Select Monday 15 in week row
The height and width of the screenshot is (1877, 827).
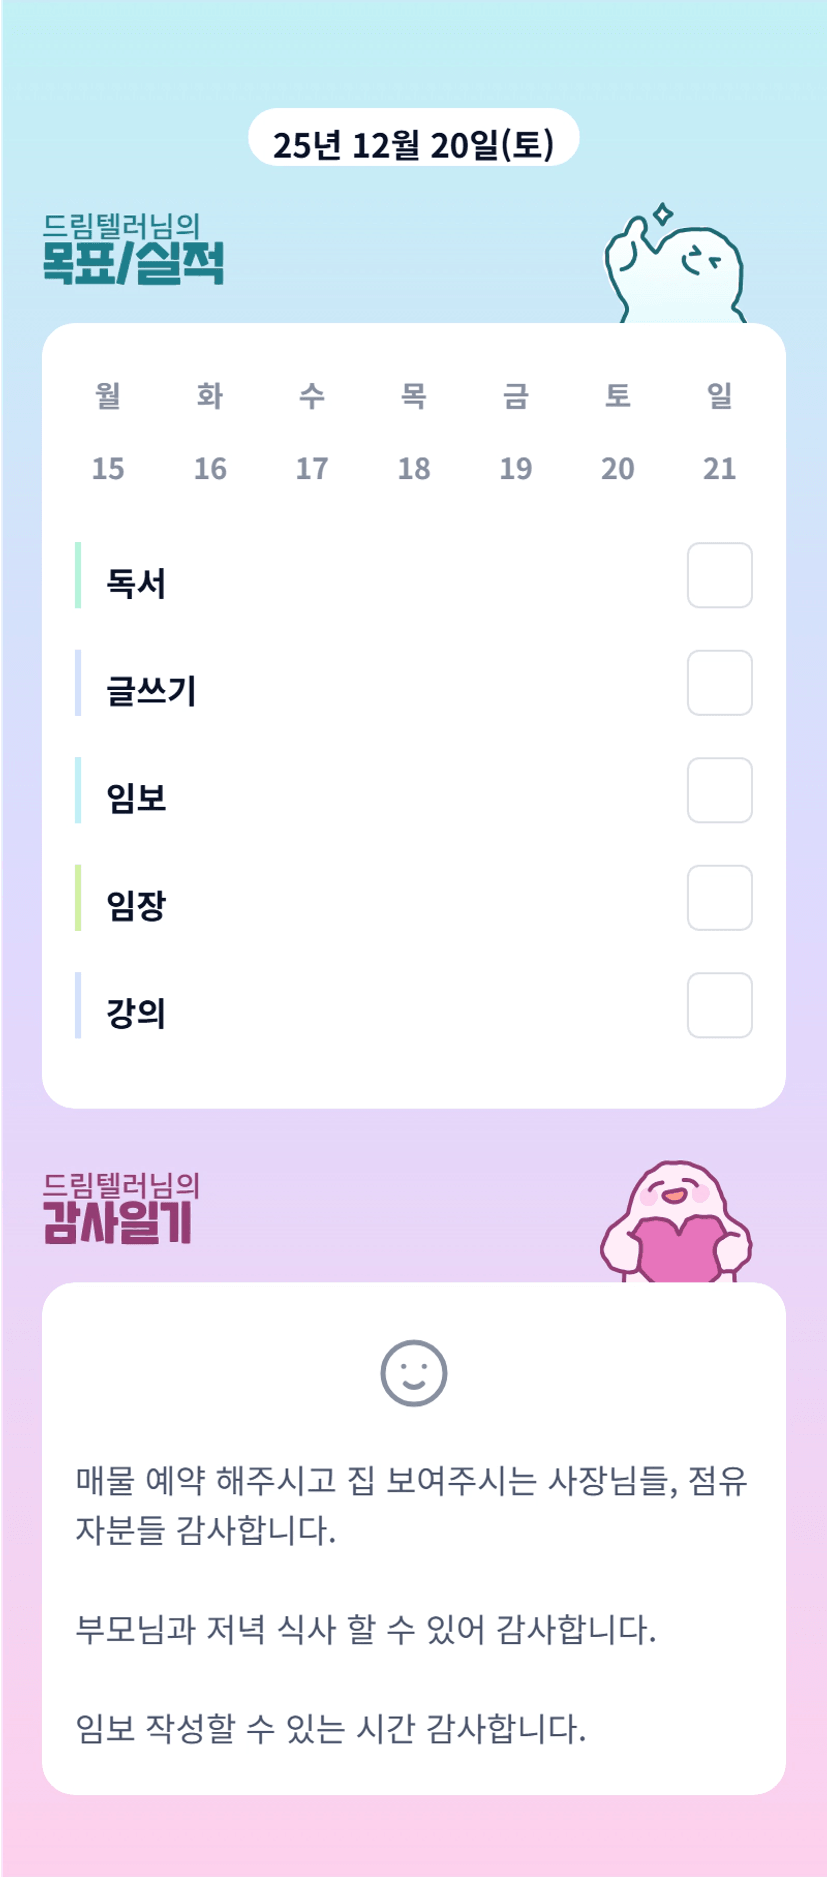108,468
